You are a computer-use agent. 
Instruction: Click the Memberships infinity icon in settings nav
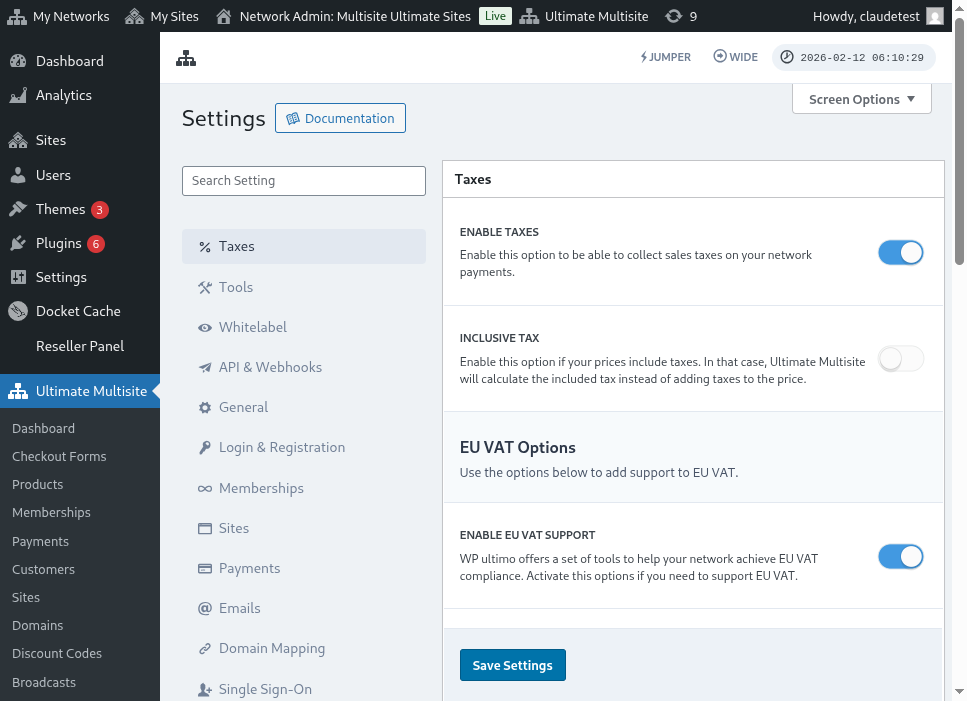point(205,488)
